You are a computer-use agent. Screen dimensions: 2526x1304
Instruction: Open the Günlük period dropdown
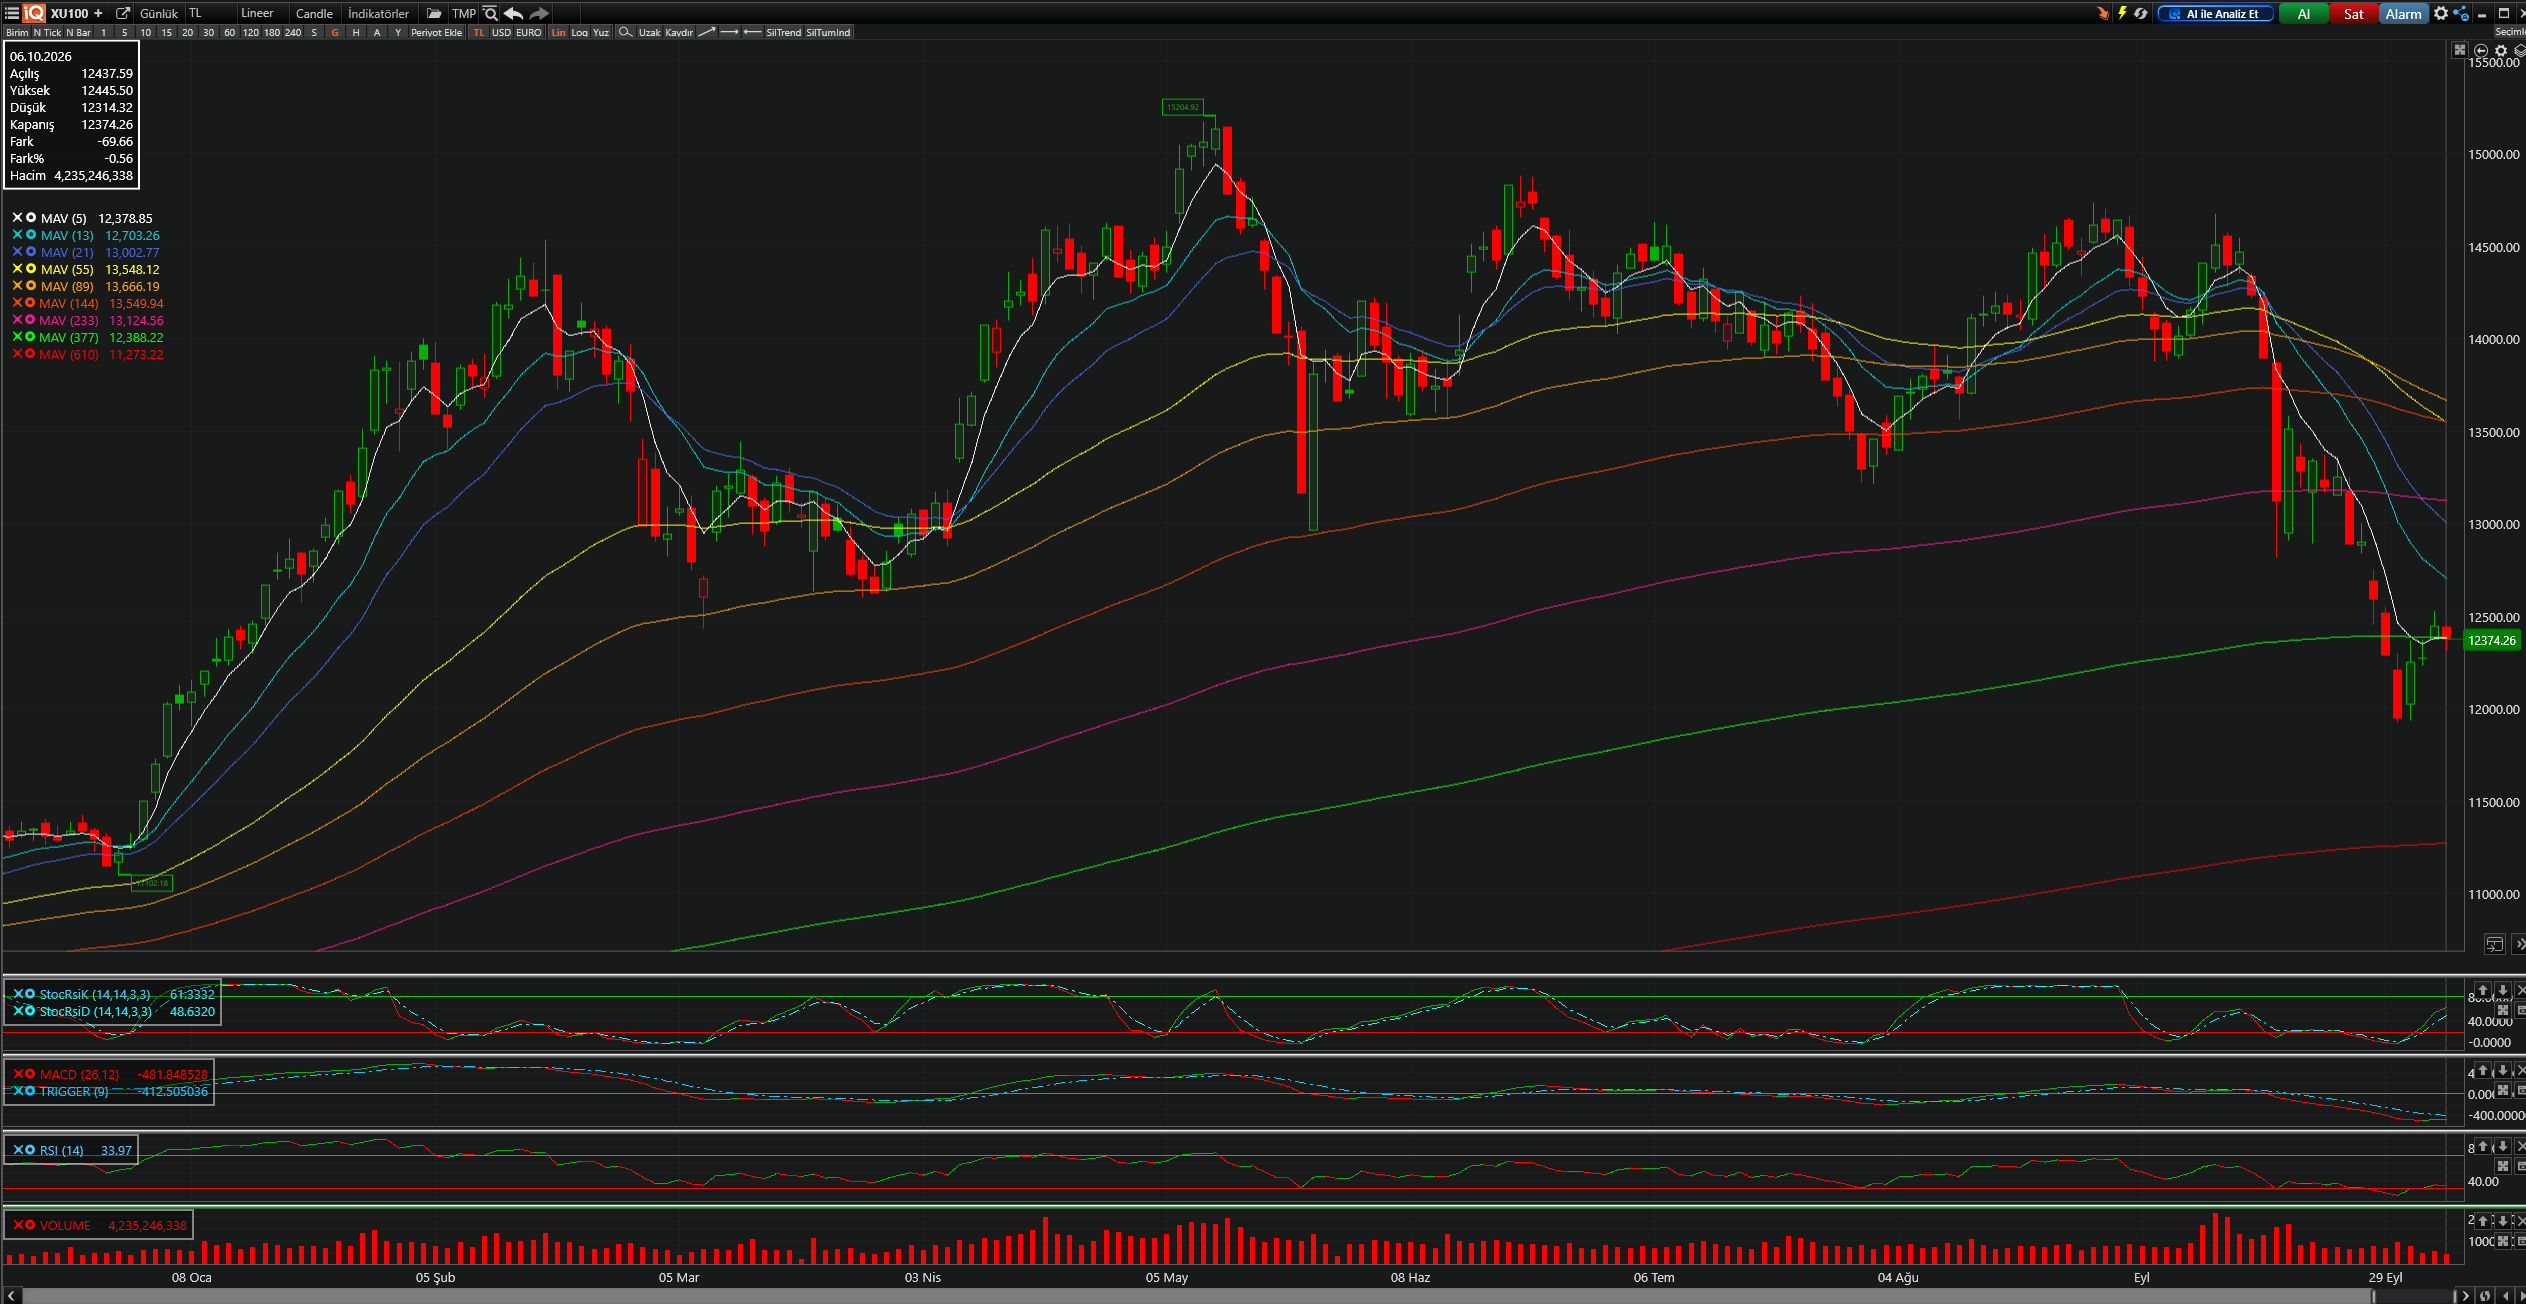coord(158,13)
